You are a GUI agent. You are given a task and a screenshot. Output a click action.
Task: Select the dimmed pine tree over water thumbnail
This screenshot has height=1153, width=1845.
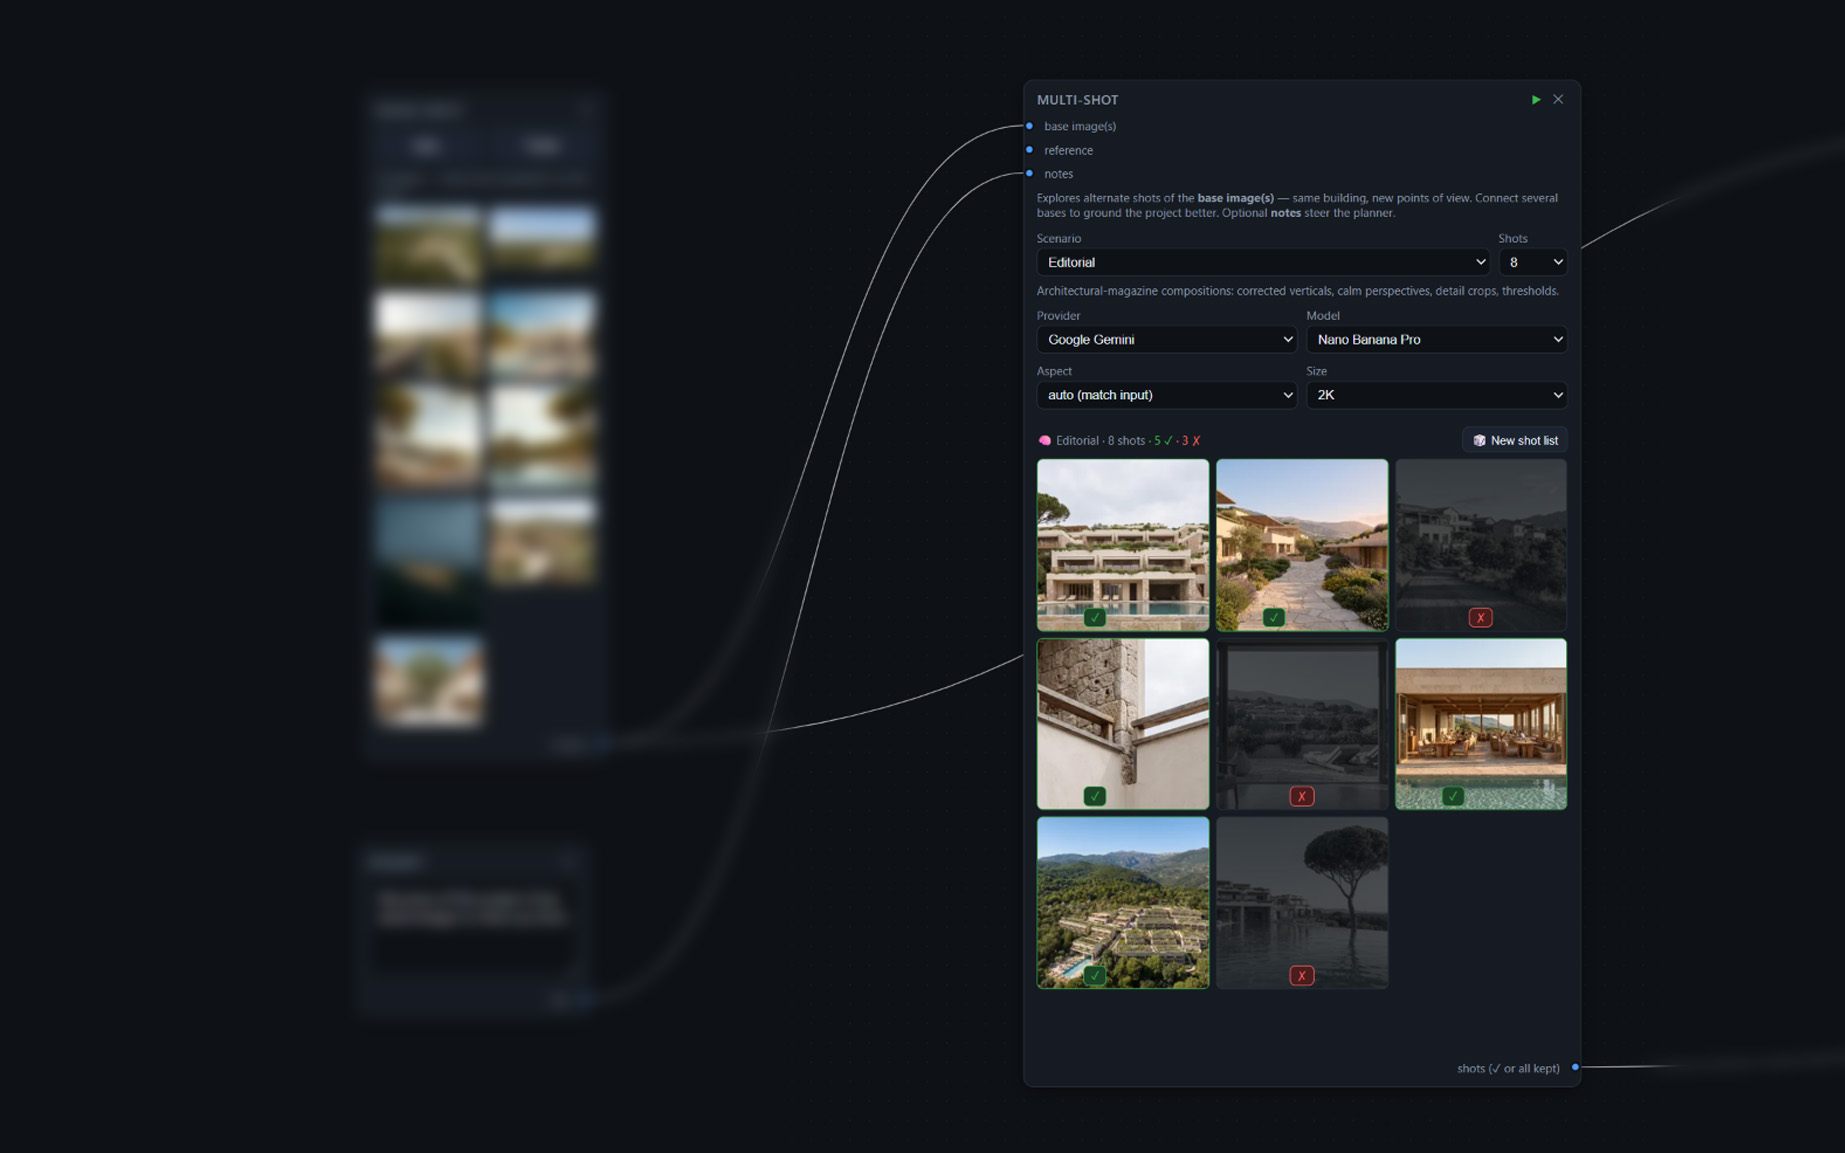coord(1302,903)
